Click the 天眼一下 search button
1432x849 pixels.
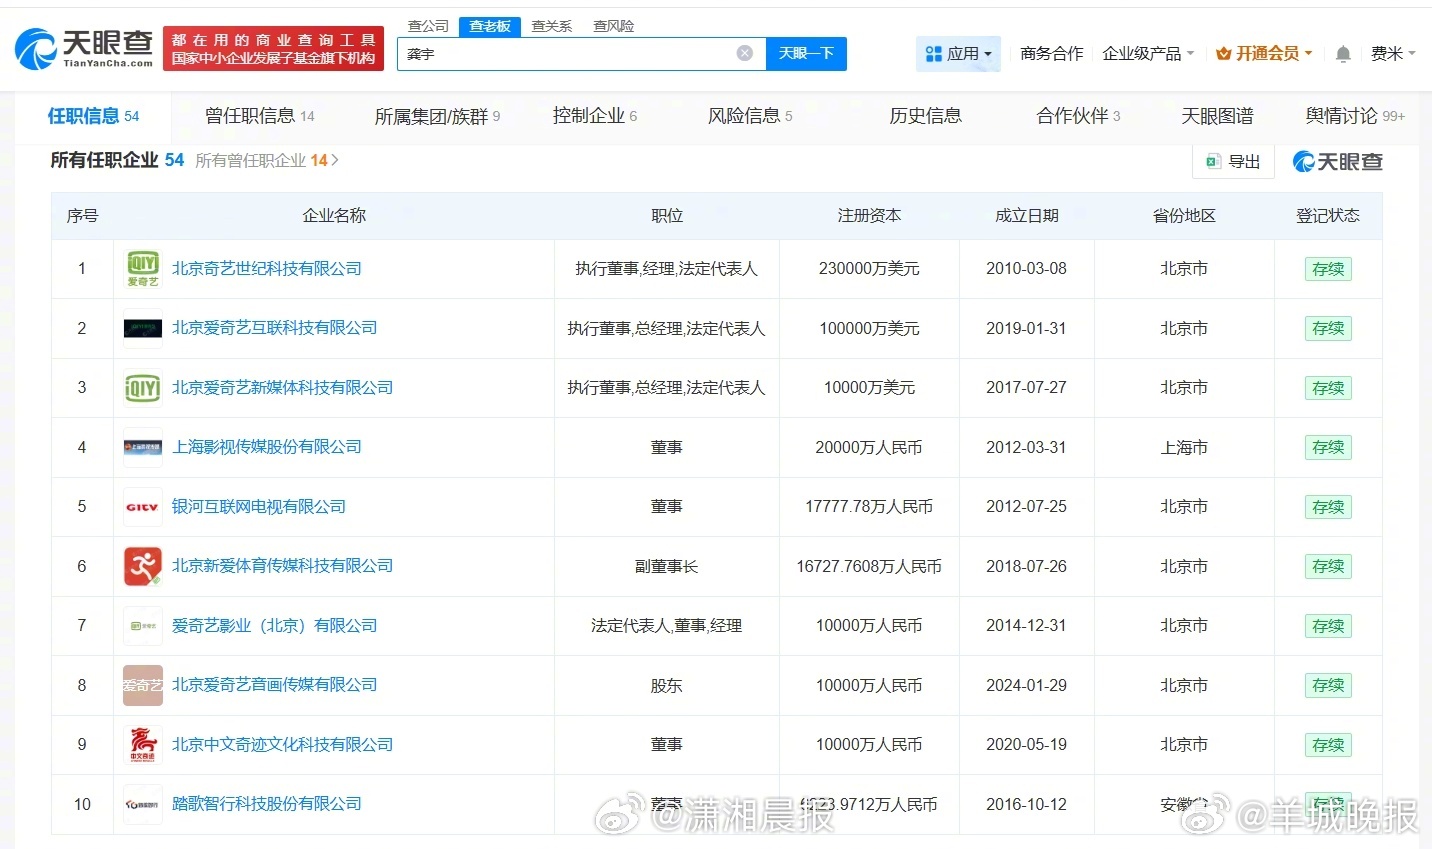pos(807,54)
